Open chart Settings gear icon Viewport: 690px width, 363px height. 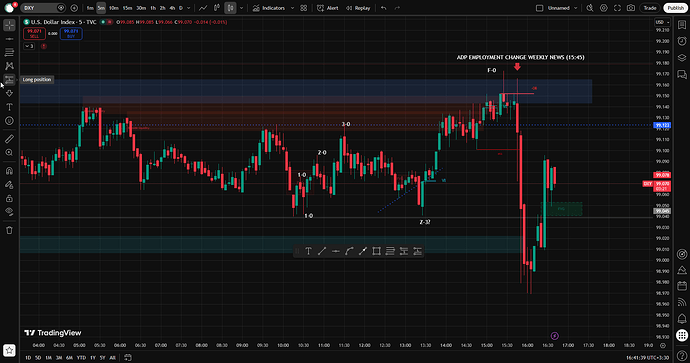pos(604,8)
